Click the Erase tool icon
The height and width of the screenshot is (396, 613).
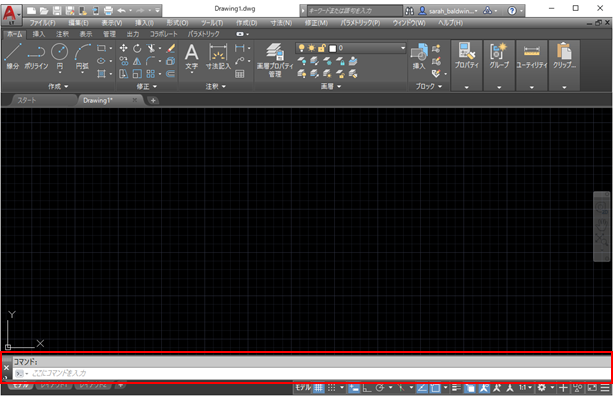tap(171, 48)
